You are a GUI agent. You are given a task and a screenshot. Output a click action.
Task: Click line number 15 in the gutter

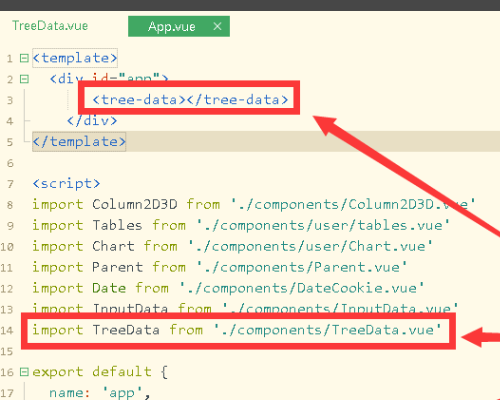pos(7,351)
